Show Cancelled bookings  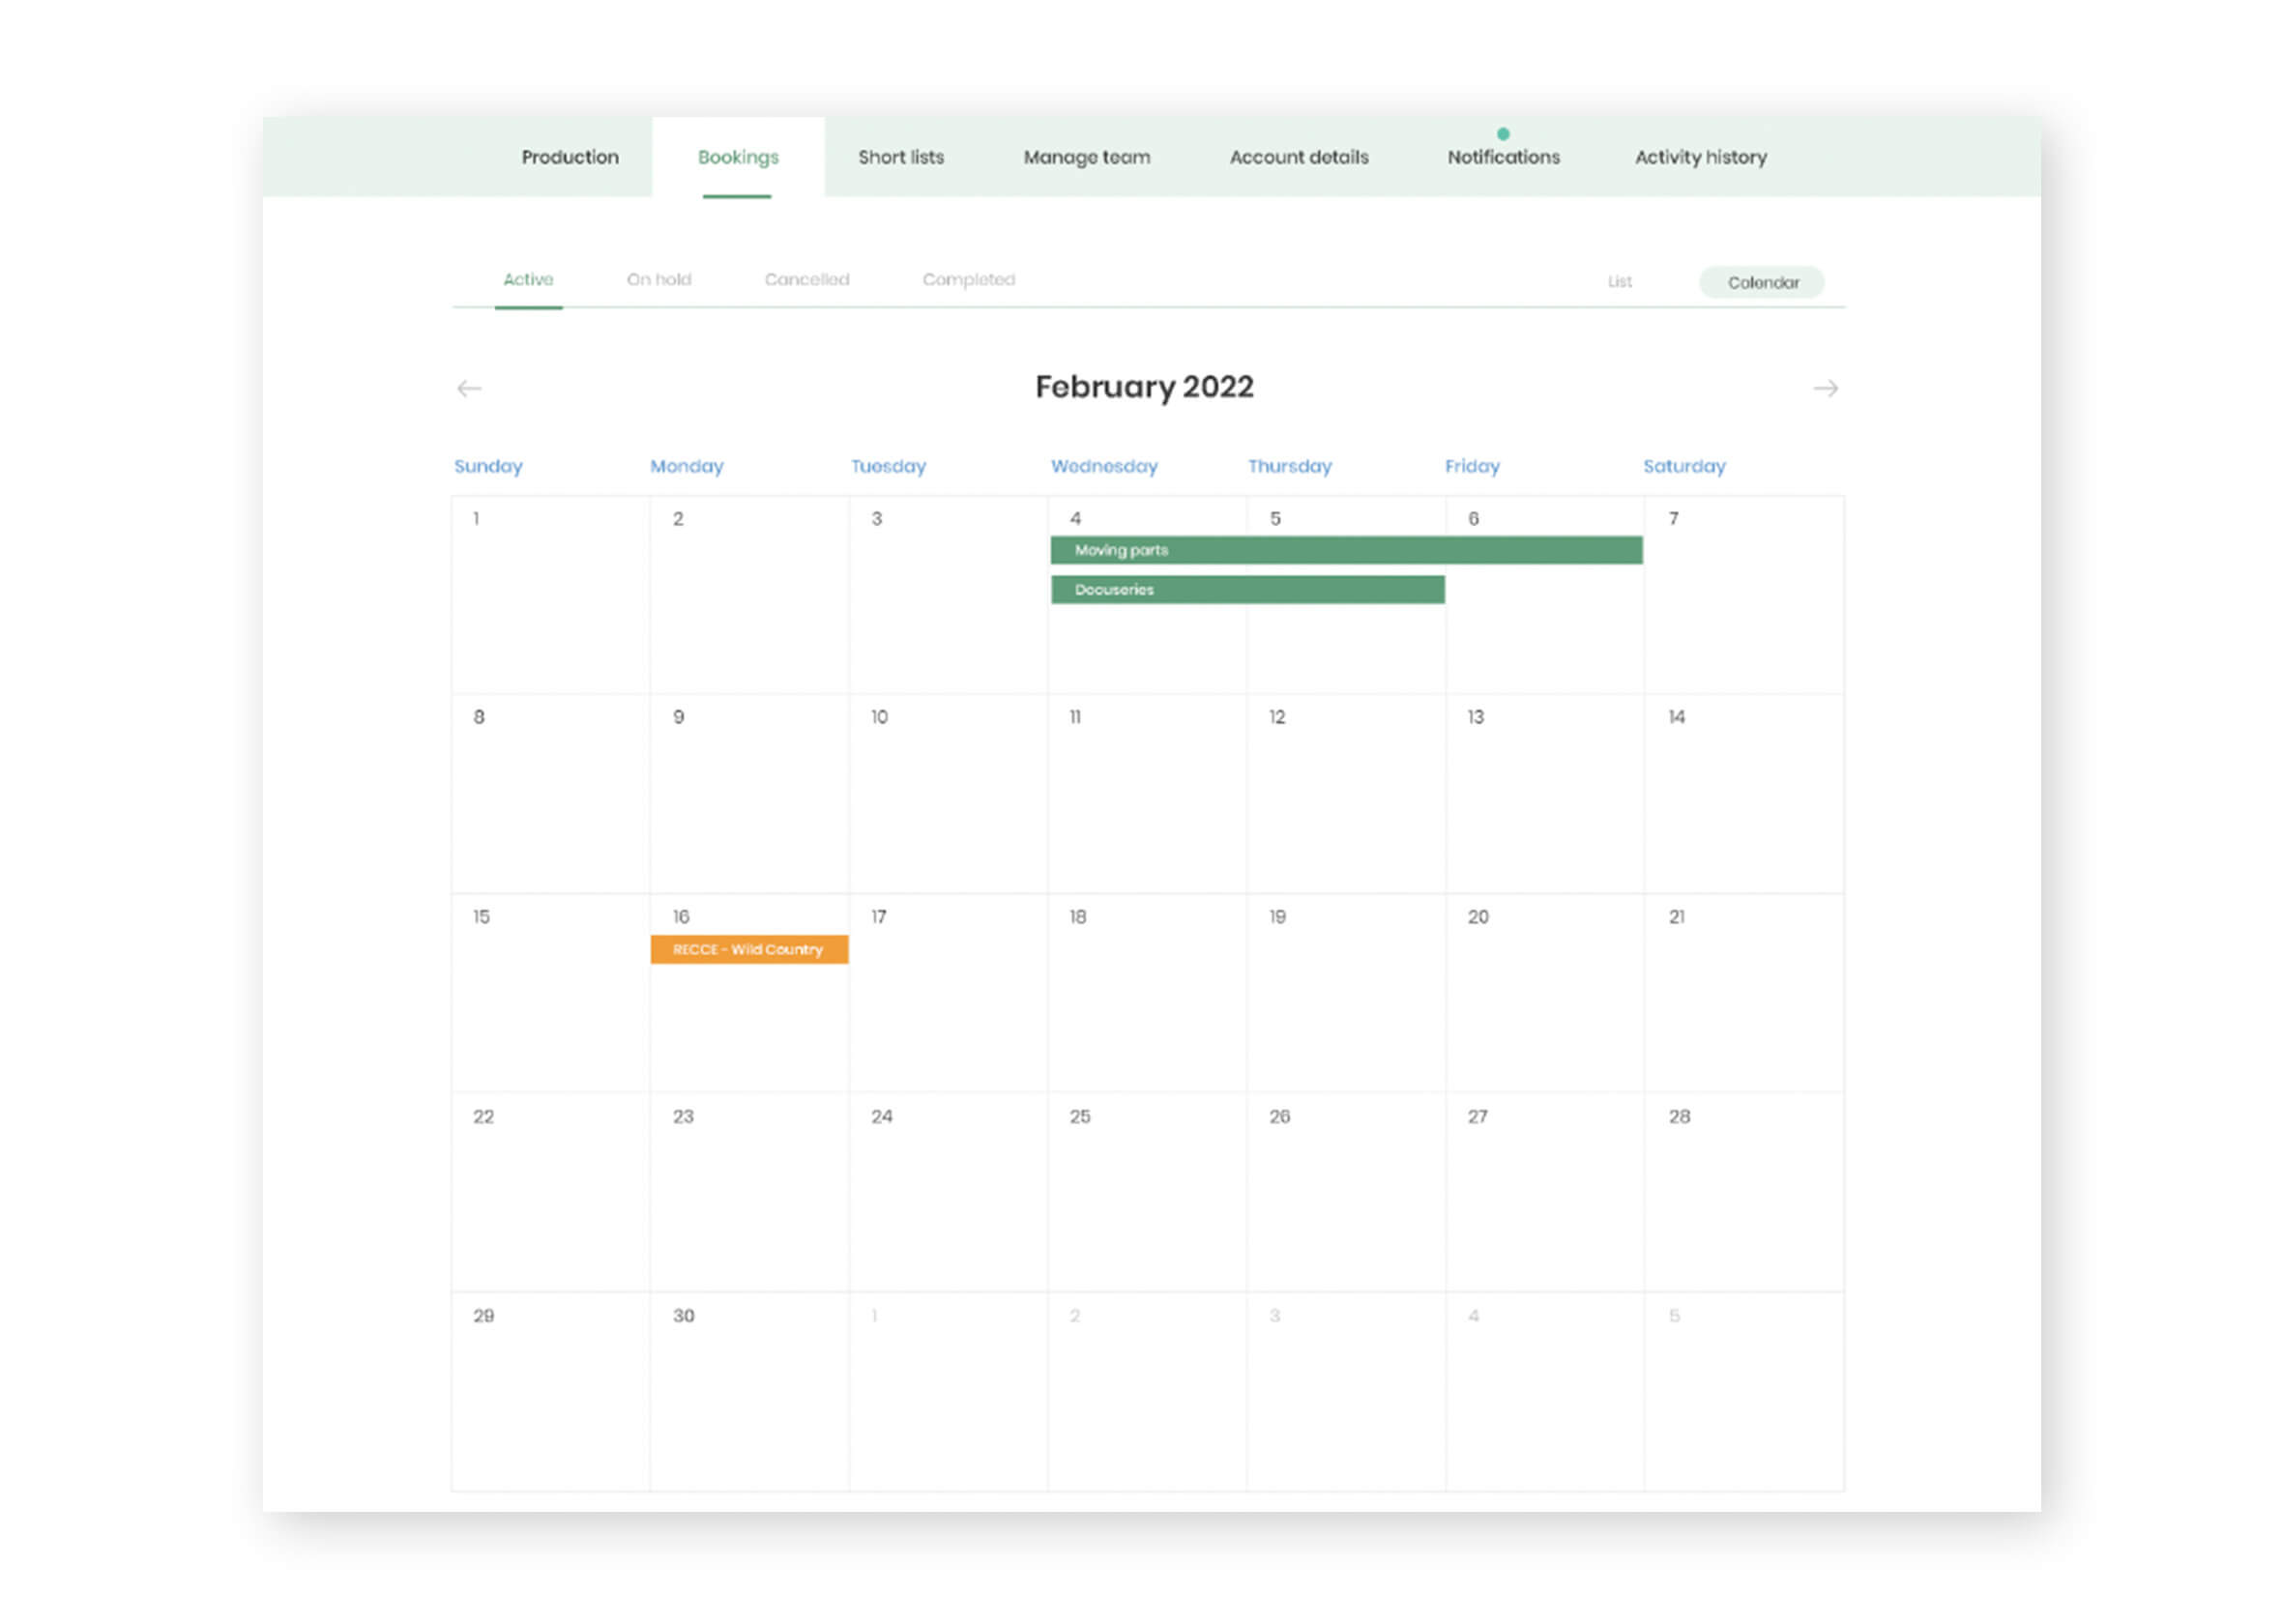click(x=806, y=279)
